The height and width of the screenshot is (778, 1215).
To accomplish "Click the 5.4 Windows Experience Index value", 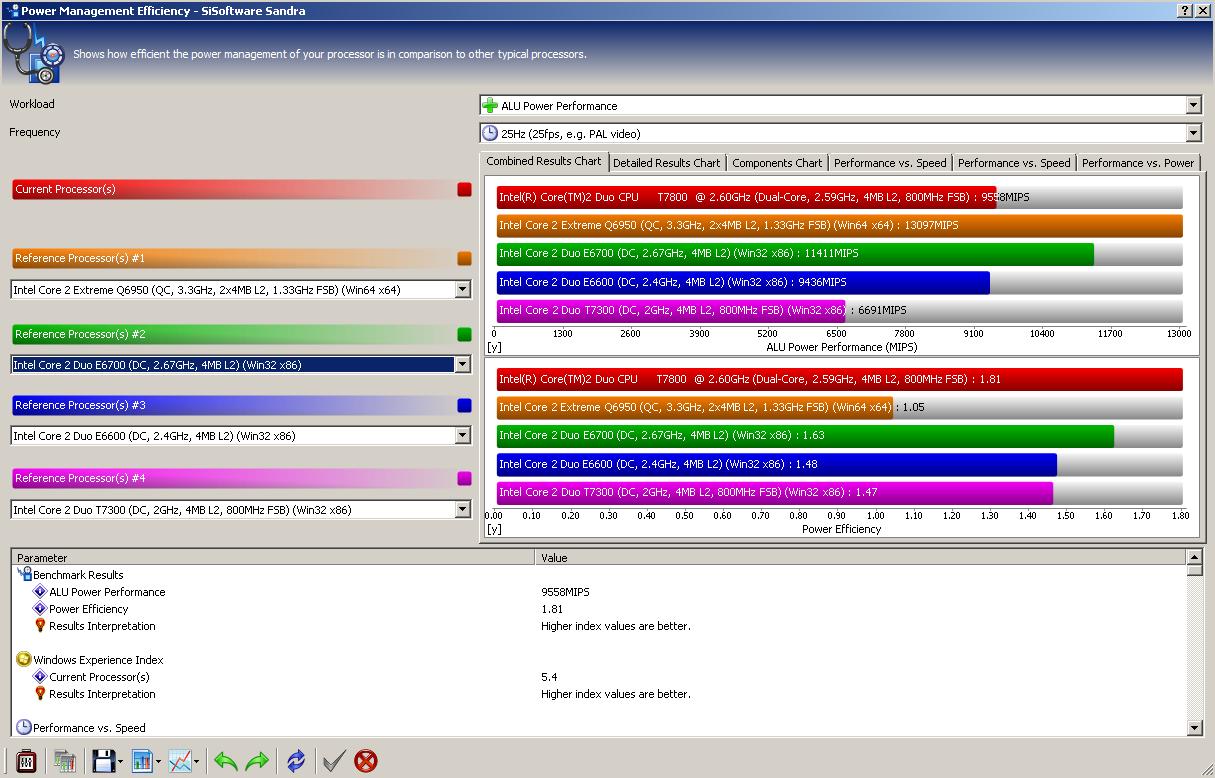I will point(549,677).
